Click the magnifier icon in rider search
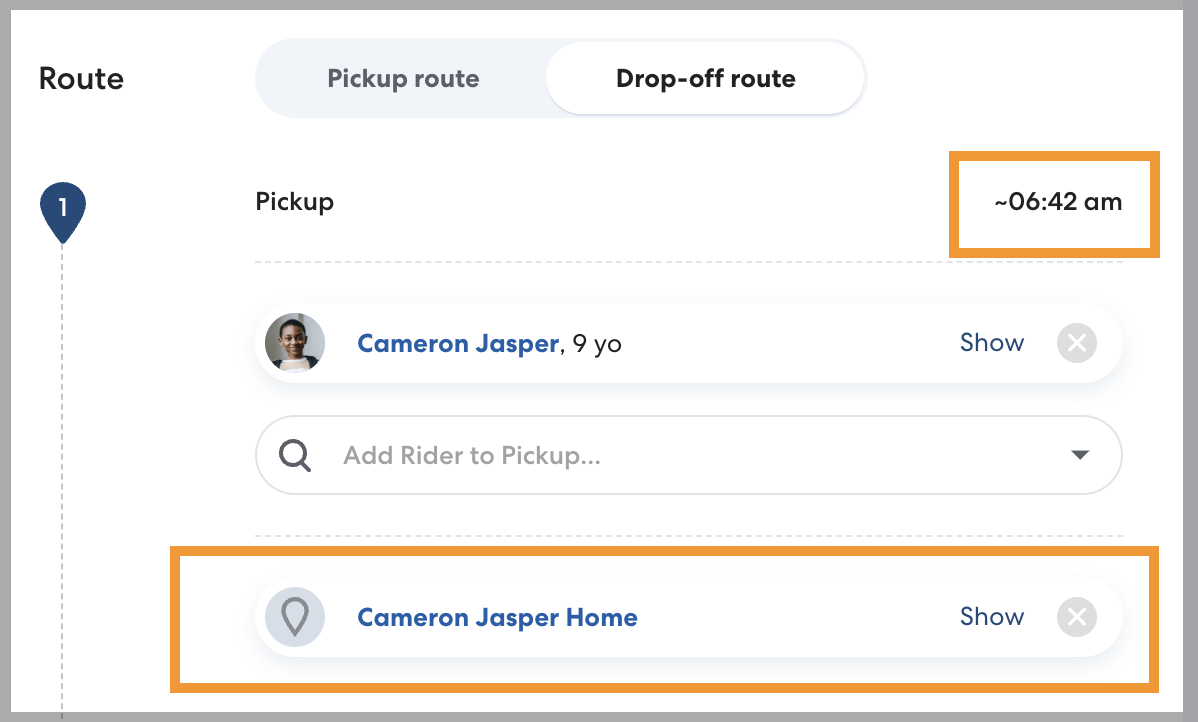The width and height of the screenshot is (1198, 722). (294, 456)
